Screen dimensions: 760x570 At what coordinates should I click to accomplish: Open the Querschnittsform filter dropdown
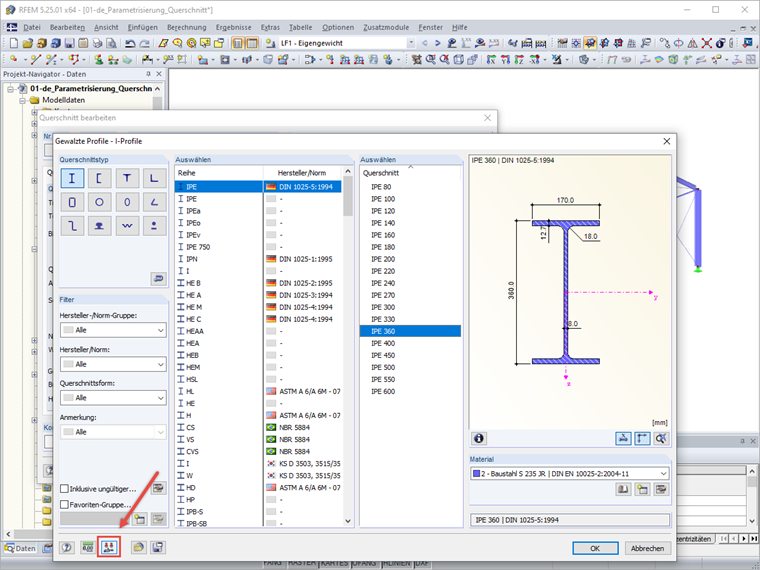[x=113, y=398]
